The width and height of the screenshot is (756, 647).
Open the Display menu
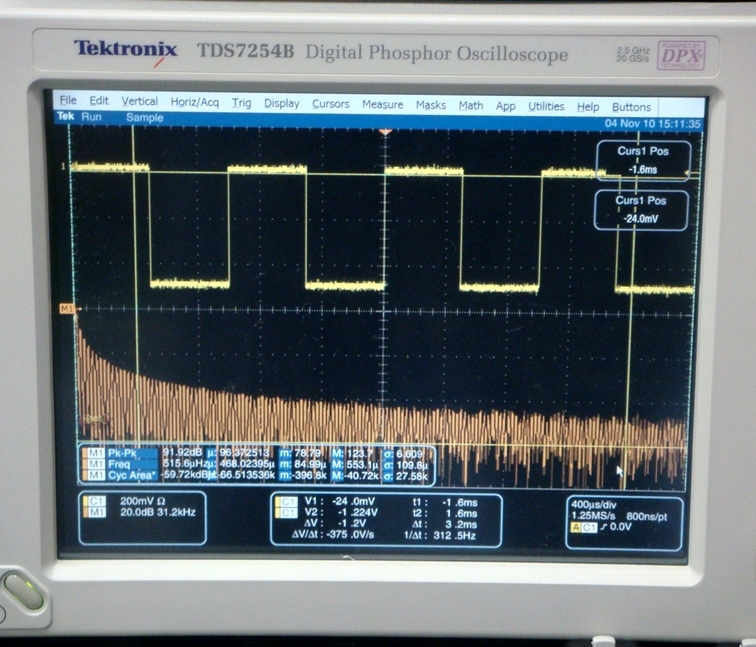click(282, 103)
